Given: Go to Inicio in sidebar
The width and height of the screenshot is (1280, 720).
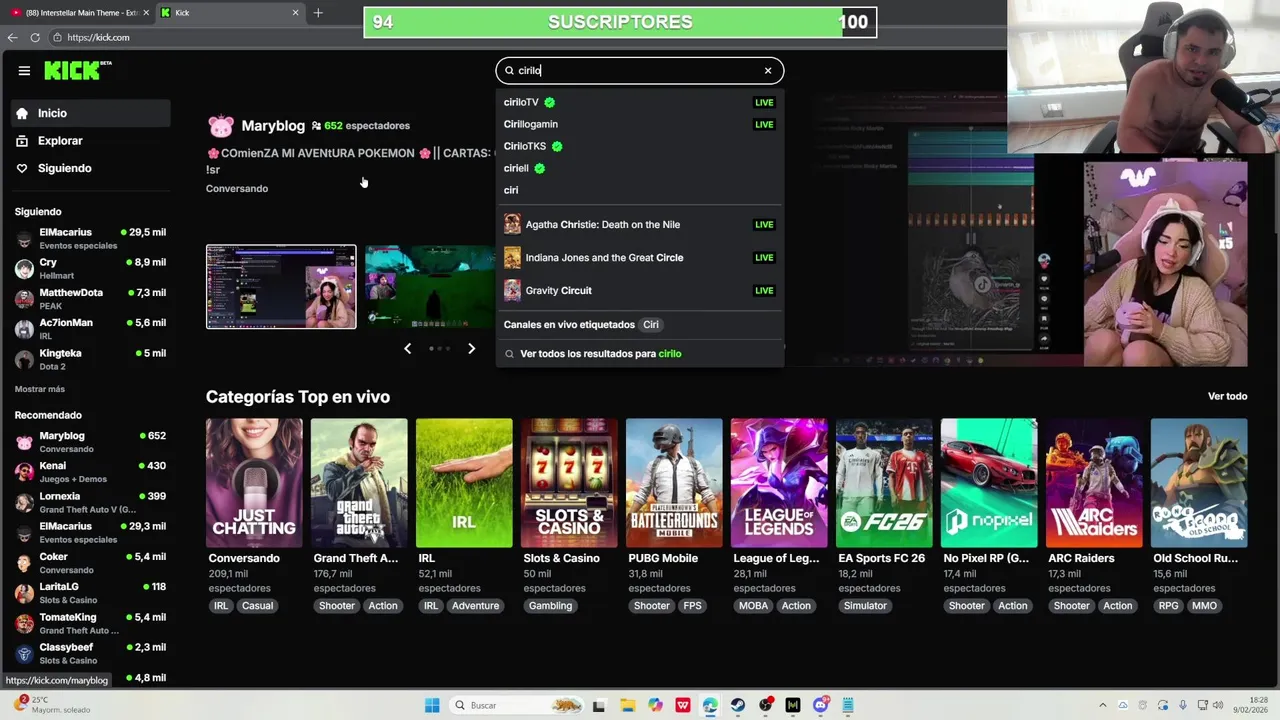Looking at the screenshot, I should pyautogui.click(x=90, y=114).
